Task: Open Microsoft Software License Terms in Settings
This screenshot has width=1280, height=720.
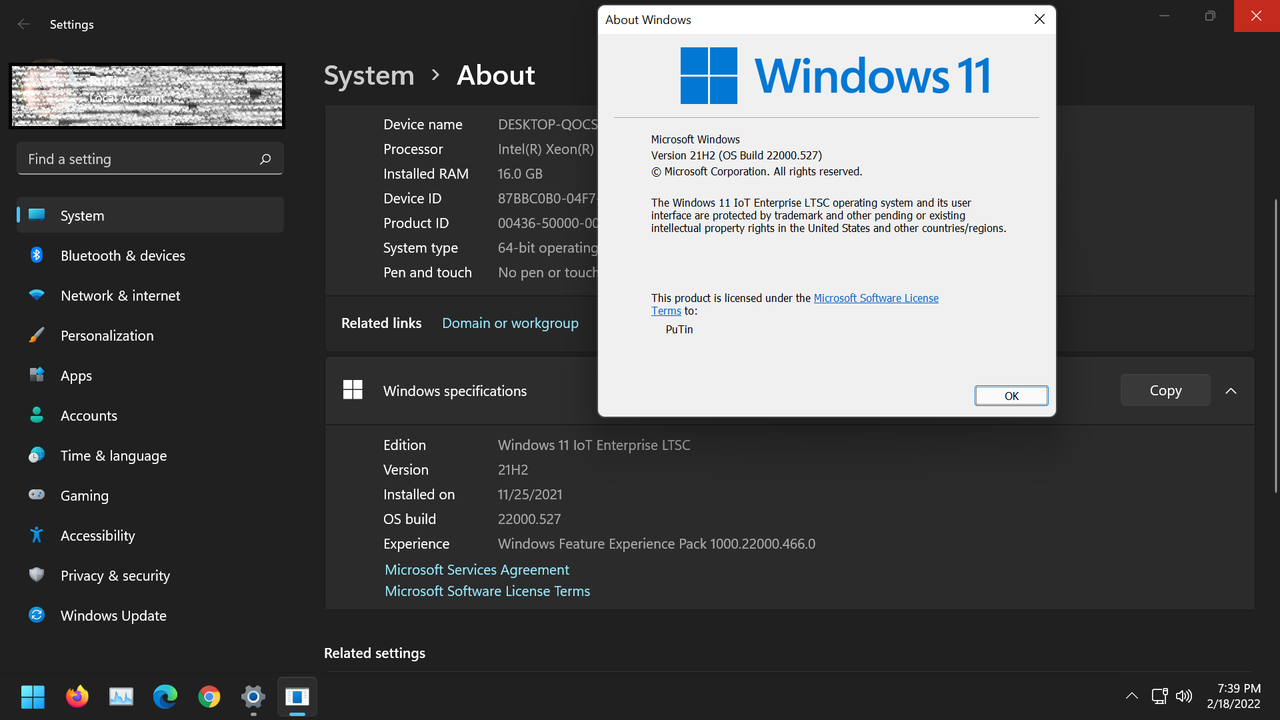Action: [x=487, y=591]
